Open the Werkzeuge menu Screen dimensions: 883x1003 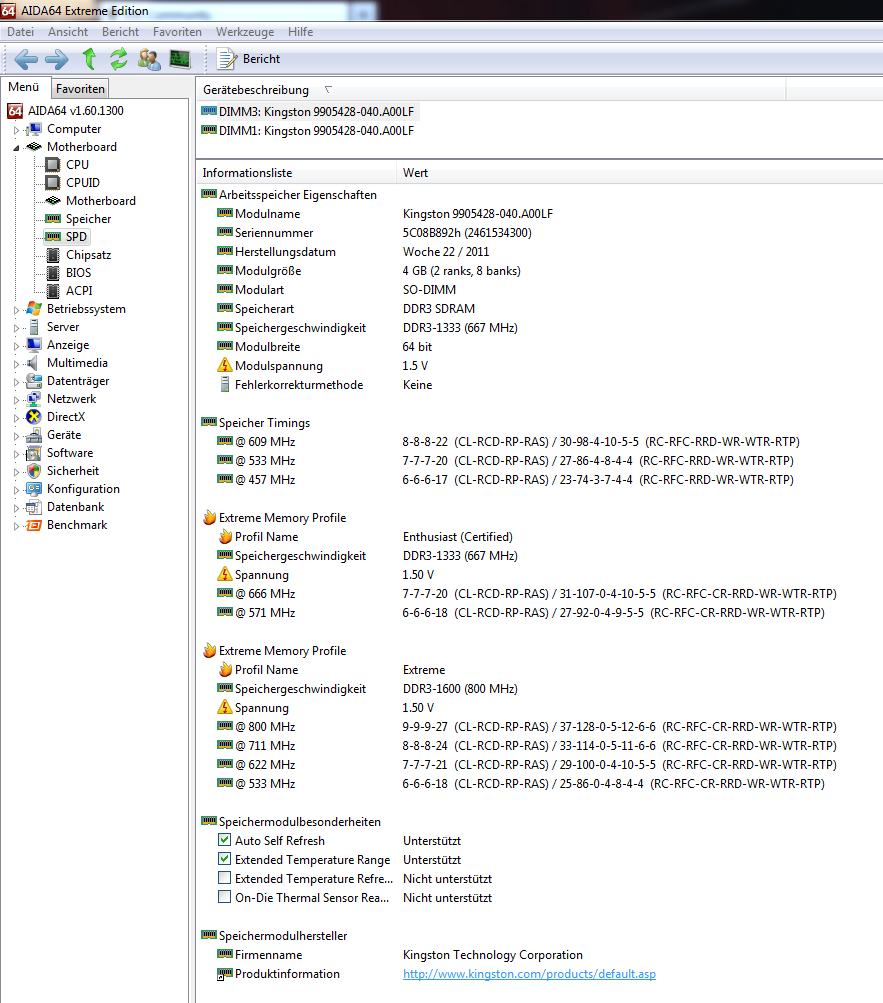tap(245, 32)
